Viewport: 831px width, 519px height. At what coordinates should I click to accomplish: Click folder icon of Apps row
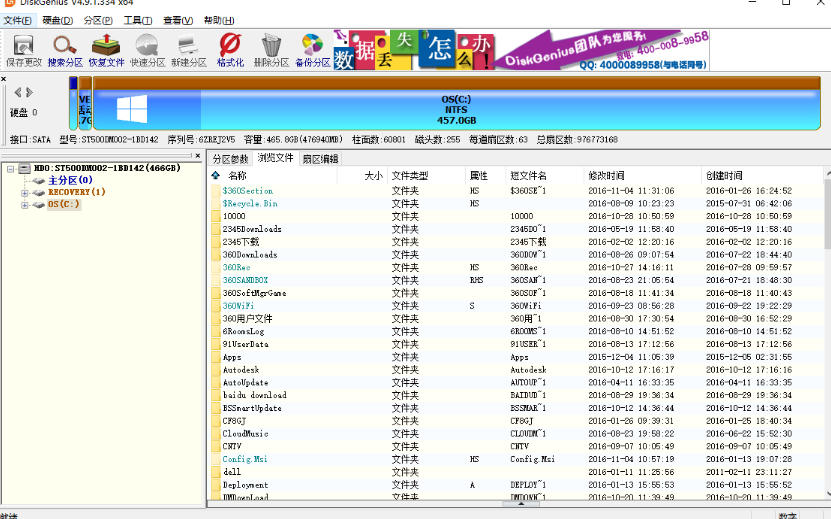click(x=215, y=357)
